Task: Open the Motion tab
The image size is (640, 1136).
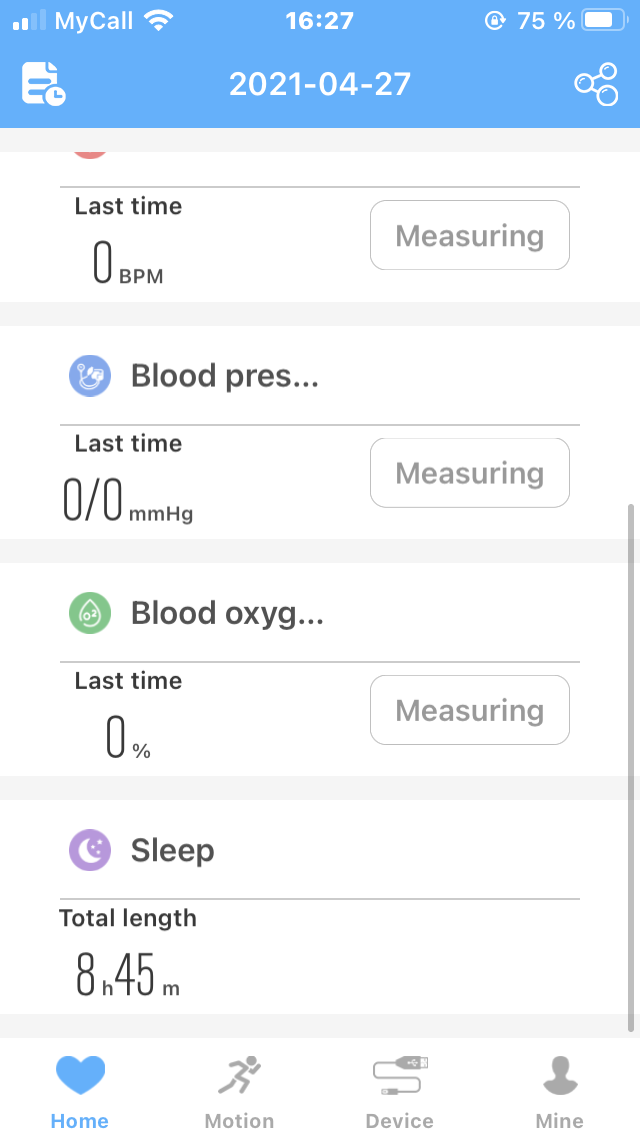Action: 239,1091
